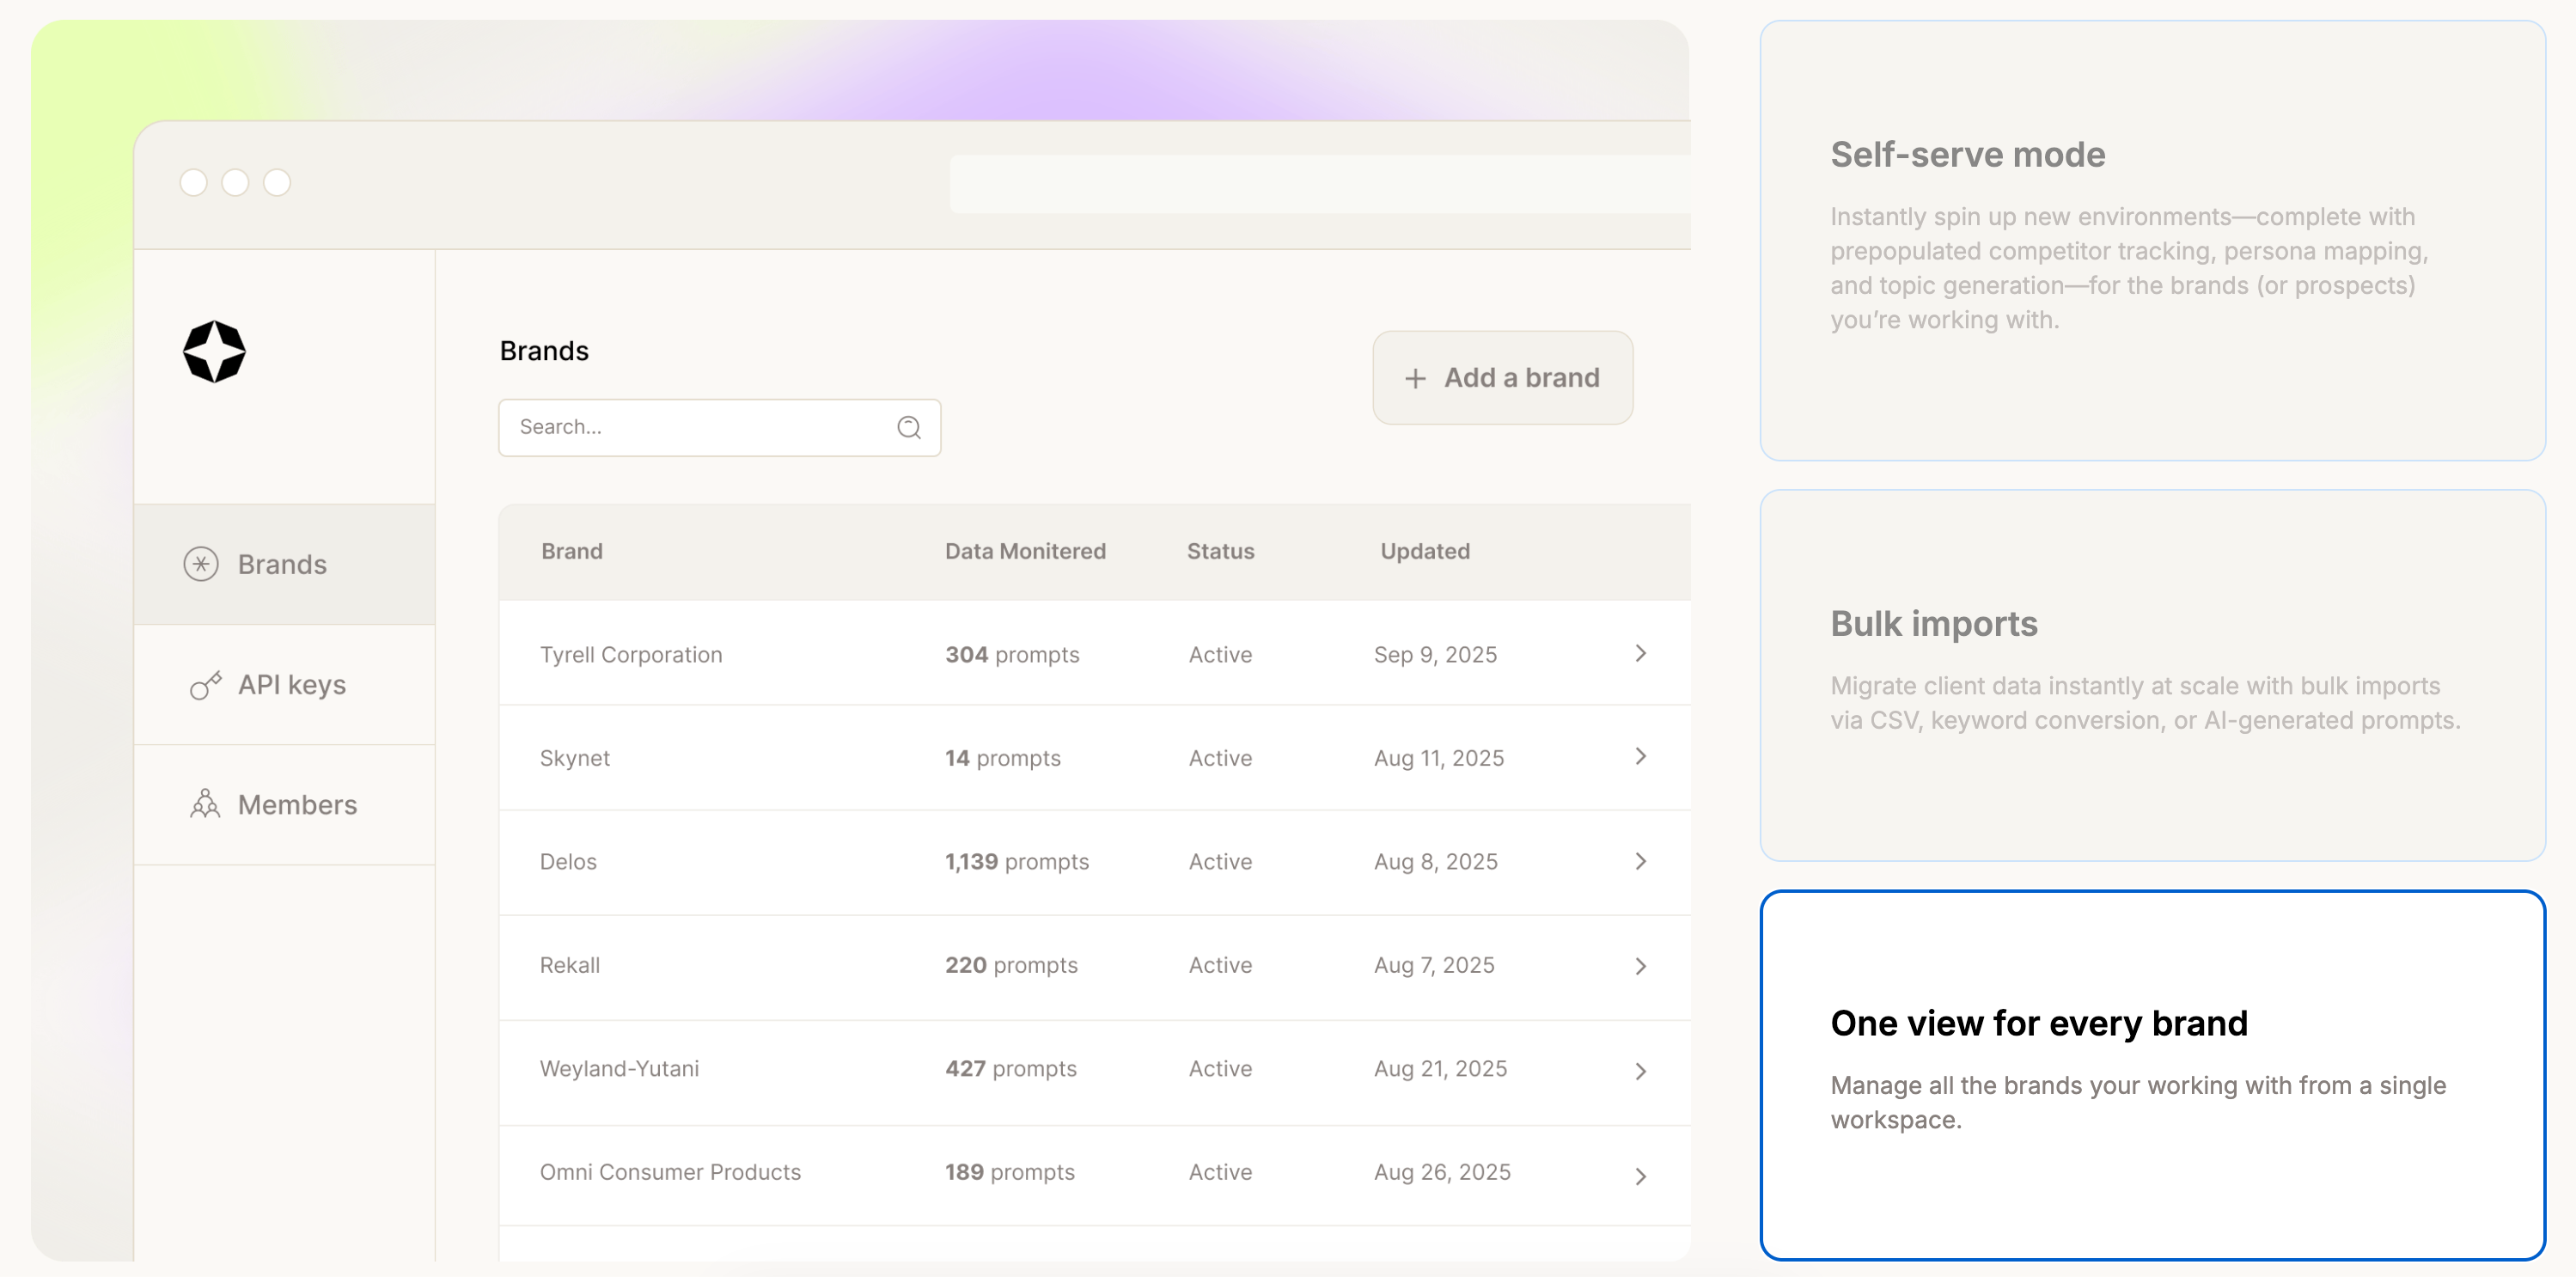Click the plus icon on Add a brand
Viewport: 2576px width, 1277px height.
tap(1415, 379)
